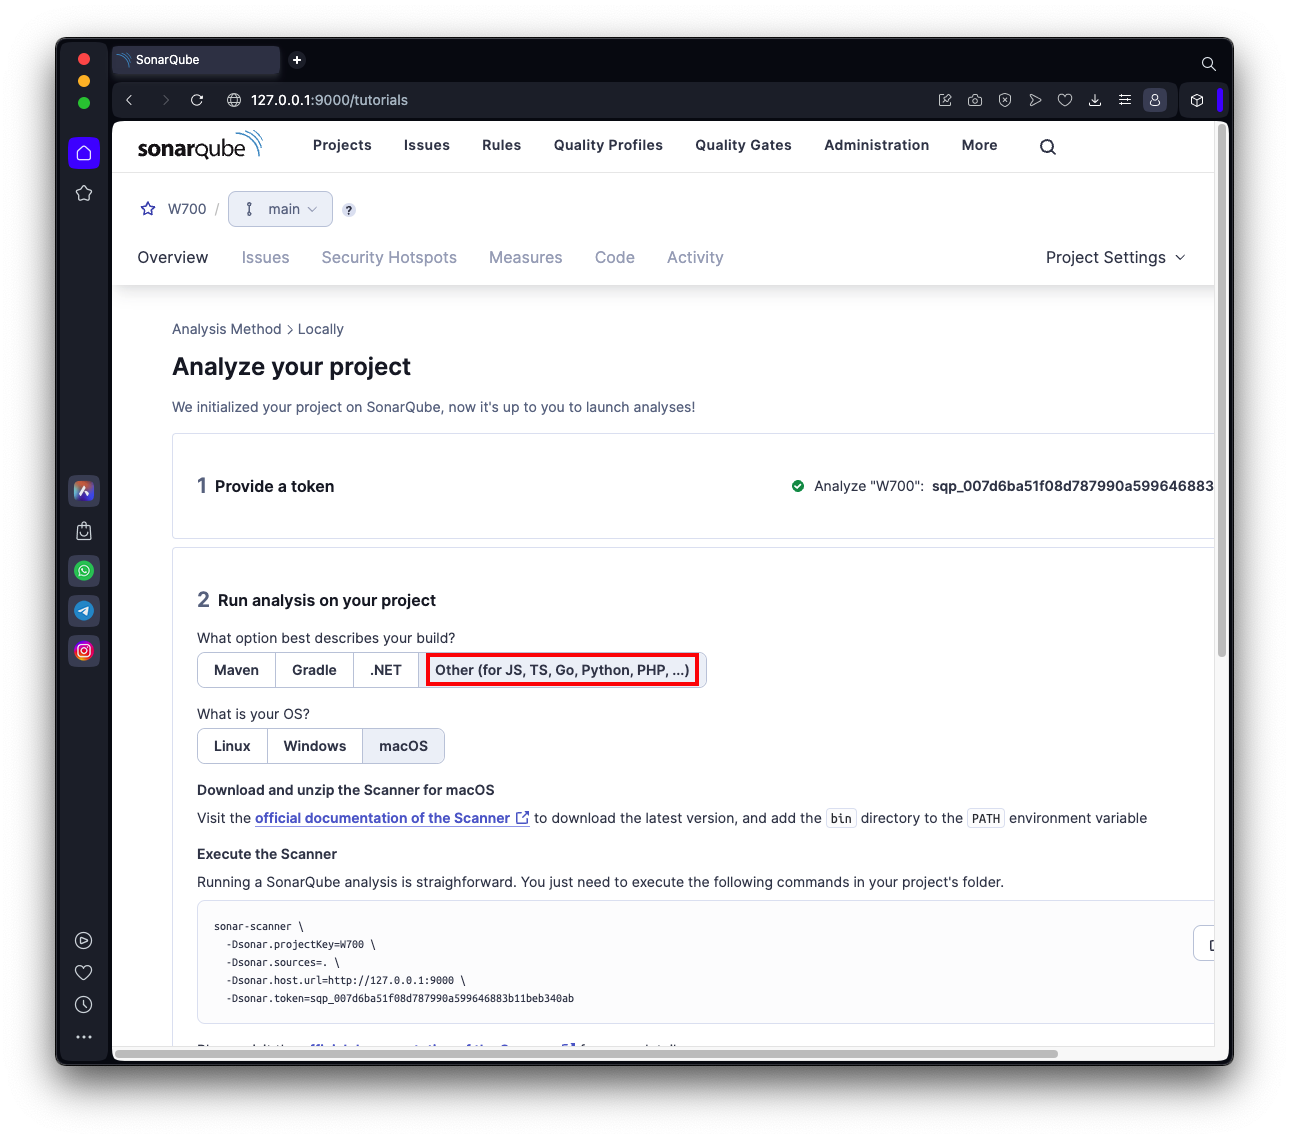Viewport: 1289px width, 1139px height.
Task: Click the play arrow icon in address bar
Action: click(1035, 100)
